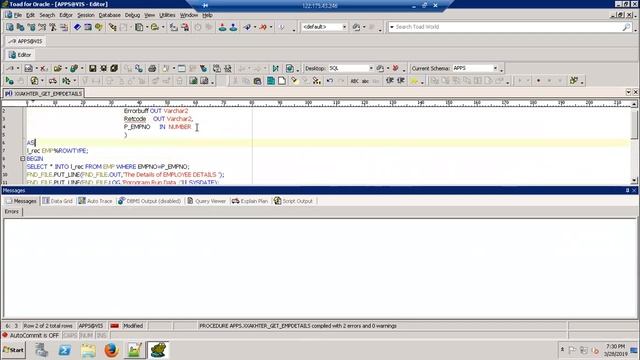The image size is (640, 360).
Task: Open the Current Schema APPS dropdown
Action: 495,69
